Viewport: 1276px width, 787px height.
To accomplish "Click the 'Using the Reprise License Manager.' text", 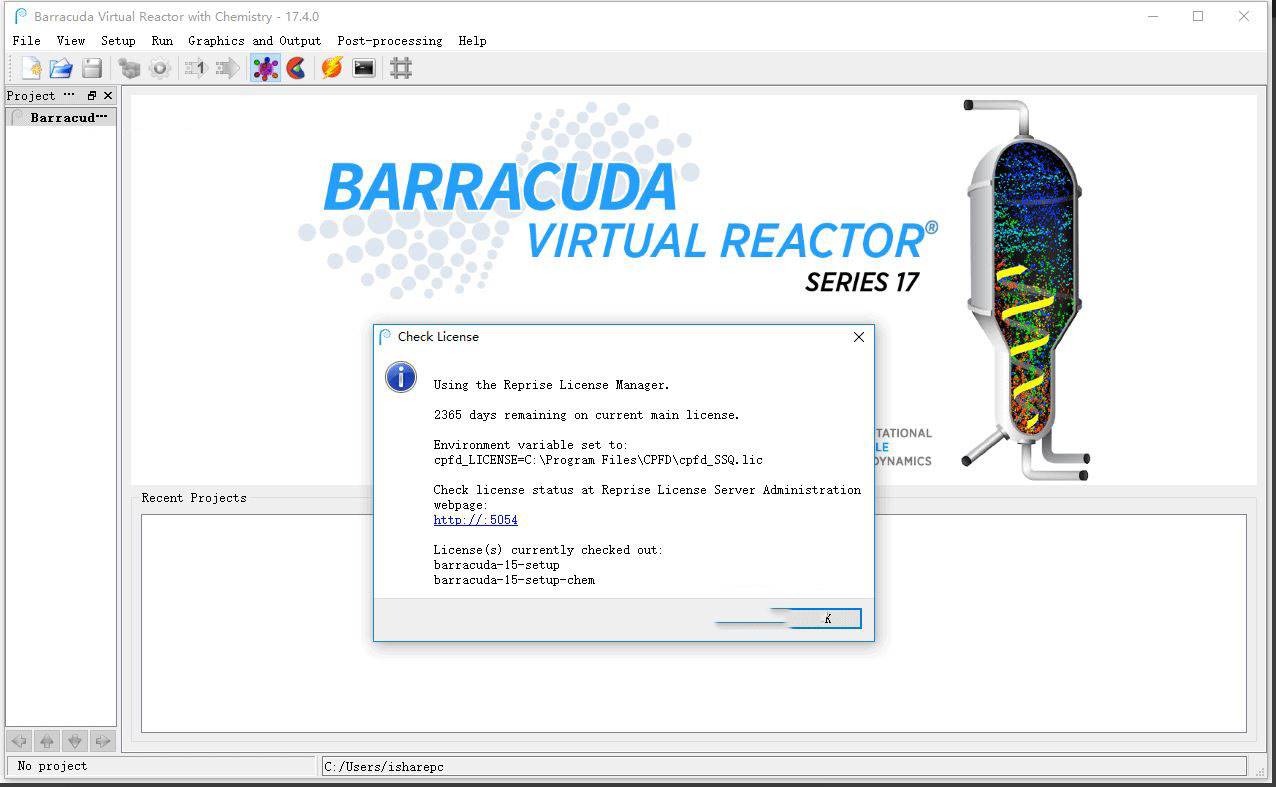I will pyautogui.click(x=552, y=385).
